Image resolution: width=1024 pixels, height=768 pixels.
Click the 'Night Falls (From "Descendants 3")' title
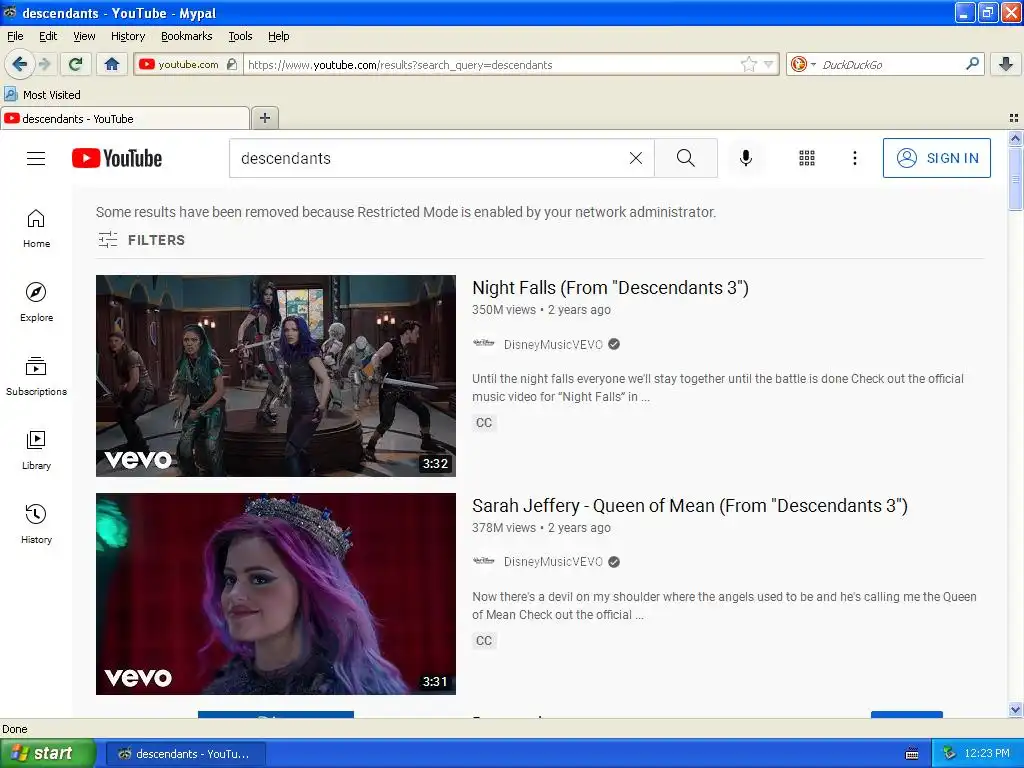click(x=610, y=288)
